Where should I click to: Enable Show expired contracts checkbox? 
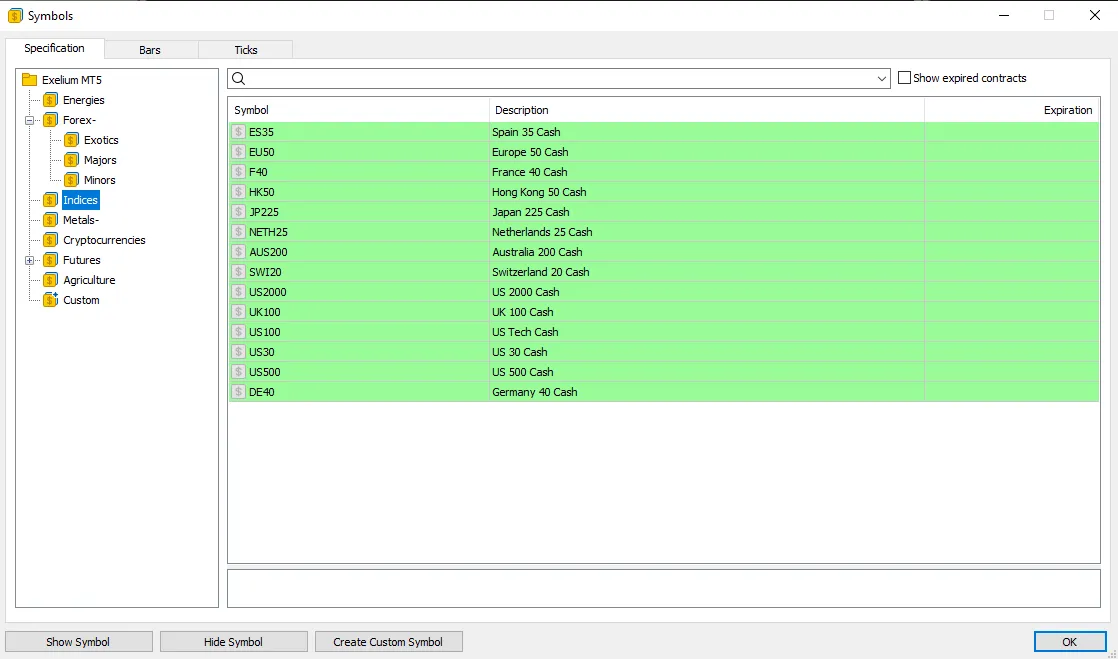tap(904, 78)
